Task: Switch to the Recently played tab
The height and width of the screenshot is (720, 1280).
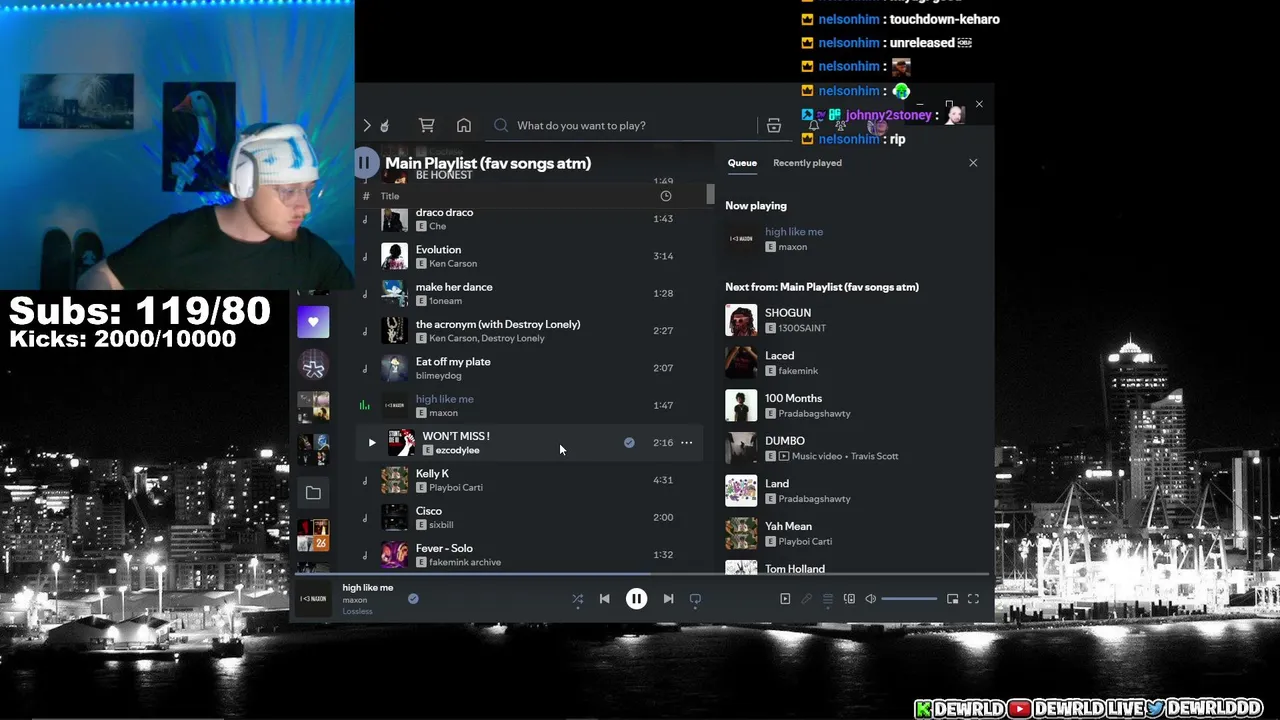Action: pyautogui.click(x=807, y=163)
